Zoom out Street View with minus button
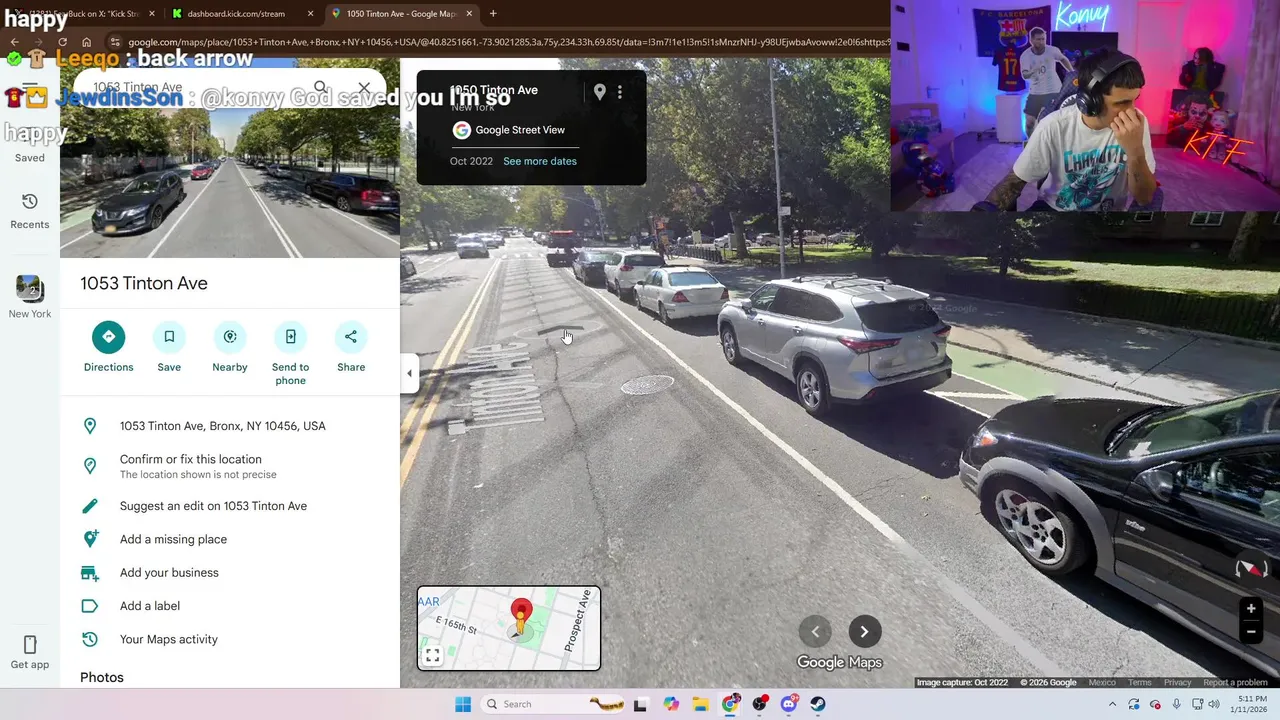 1251,632
